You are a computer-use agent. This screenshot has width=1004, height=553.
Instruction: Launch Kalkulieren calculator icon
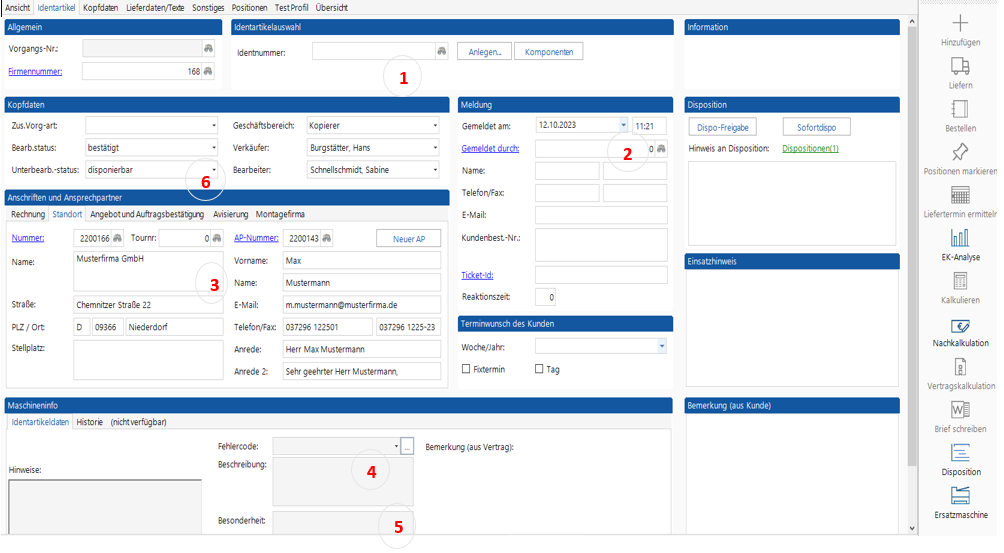tap(960, 281)
